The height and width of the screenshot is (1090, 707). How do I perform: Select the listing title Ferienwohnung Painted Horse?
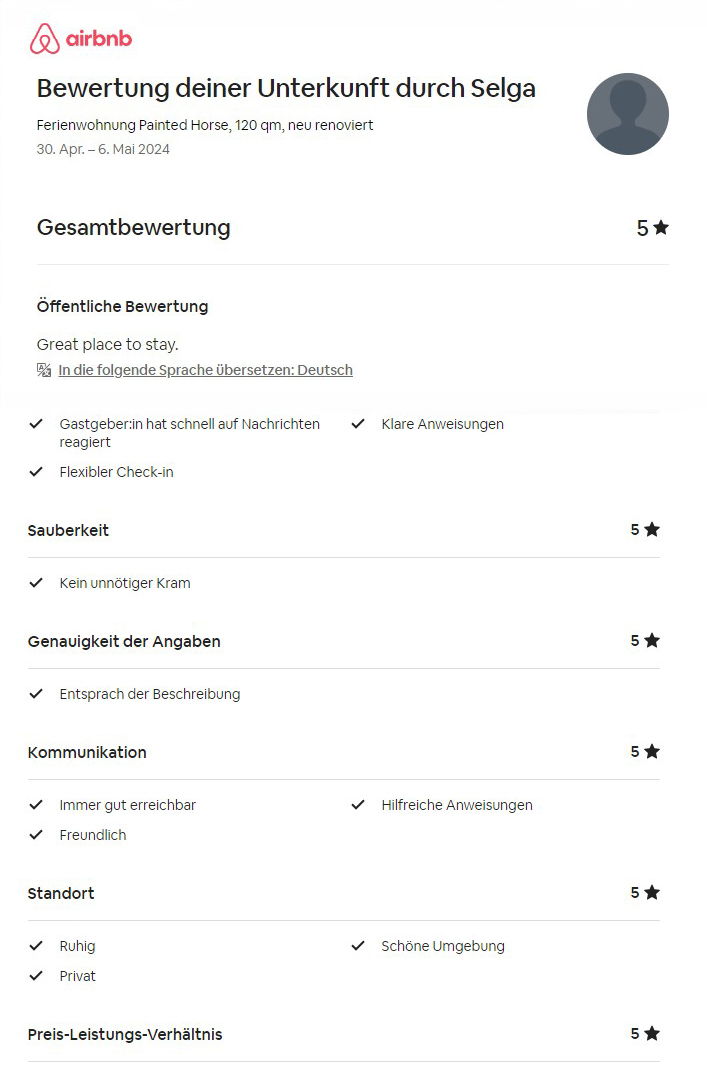click(x=204, y=125)
